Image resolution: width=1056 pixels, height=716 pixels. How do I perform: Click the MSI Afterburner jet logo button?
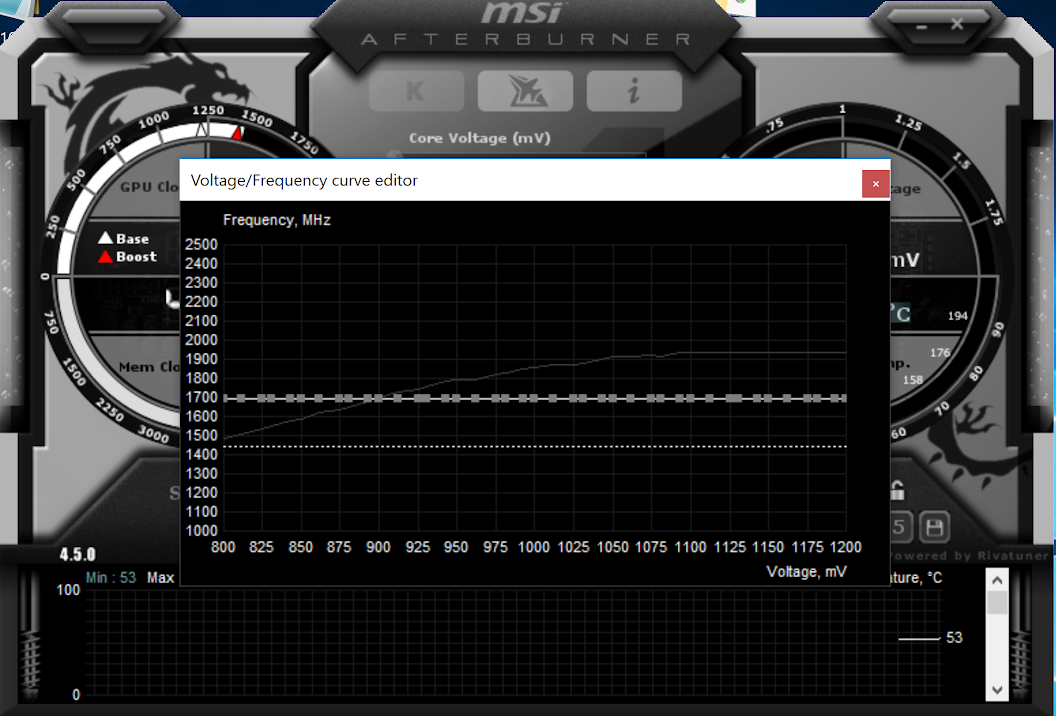tap(525, 91)
